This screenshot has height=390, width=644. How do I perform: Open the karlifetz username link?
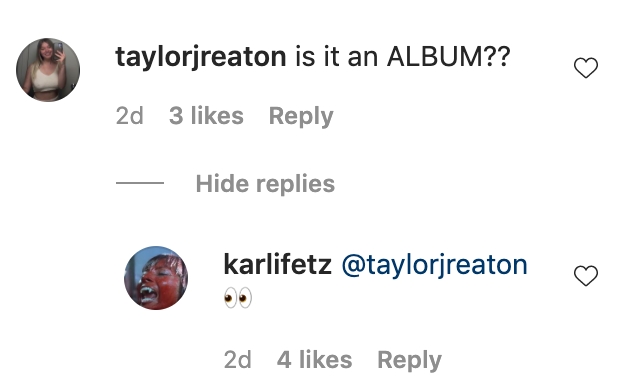point(278,265)
